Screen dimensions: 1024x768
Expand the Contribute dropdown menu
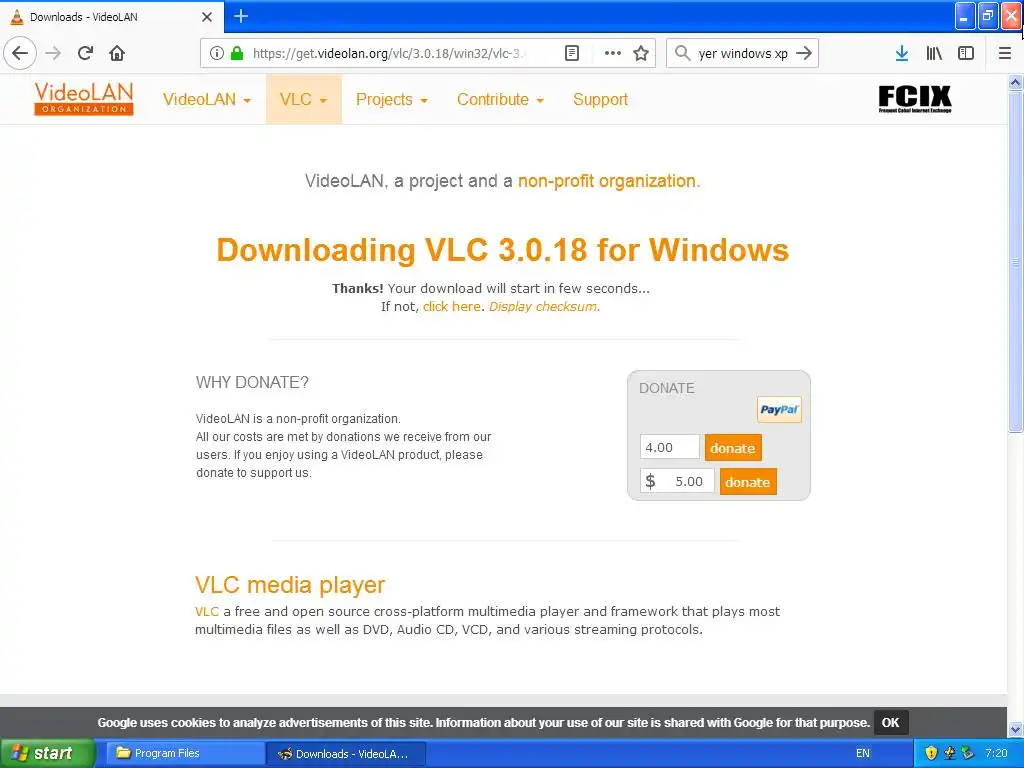(x=500, y=99)
